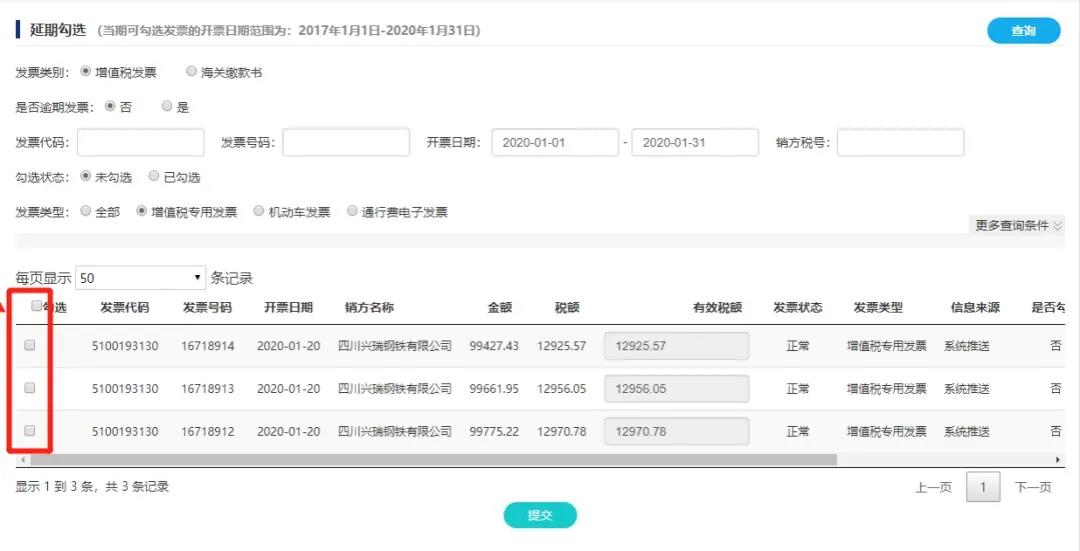Click the green 提交 submit button
Viewport: 1080px width, 551px height.
point(539,515)
